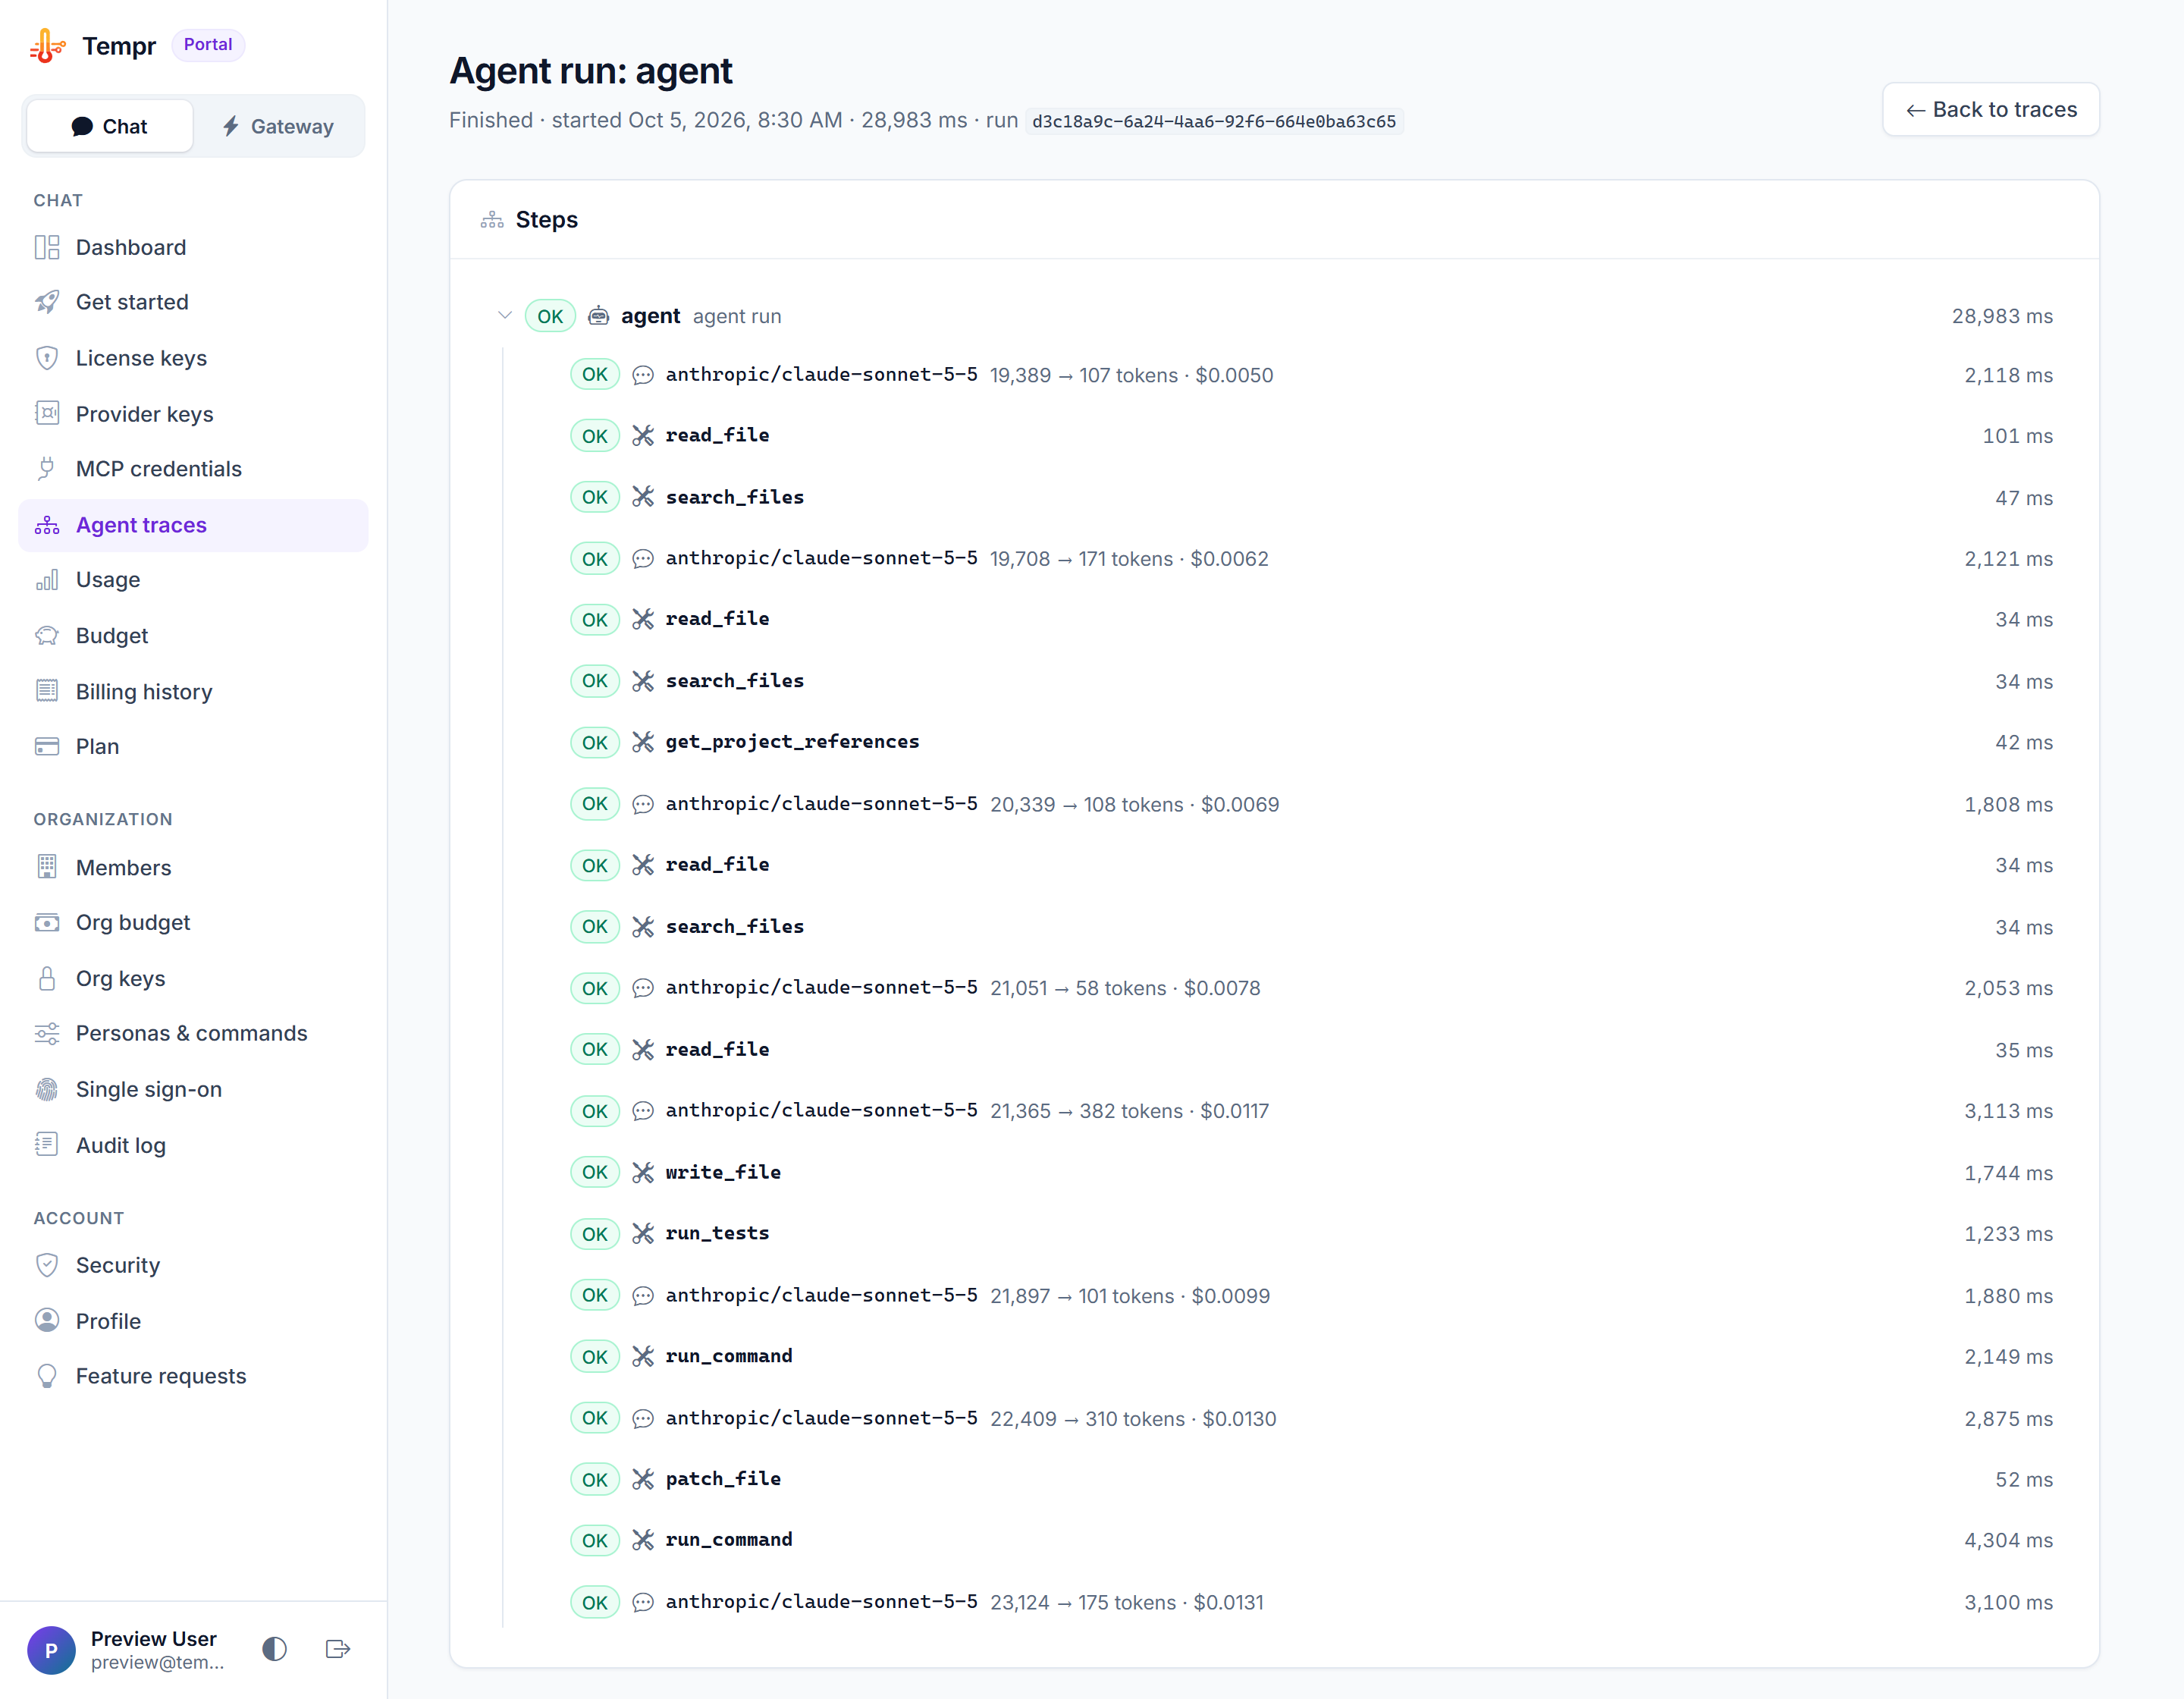Image resolution: width=2184 pixels, height=1699 pixels.
Task: Click the sign out icon at bottom
Action: pos(338,1649)
